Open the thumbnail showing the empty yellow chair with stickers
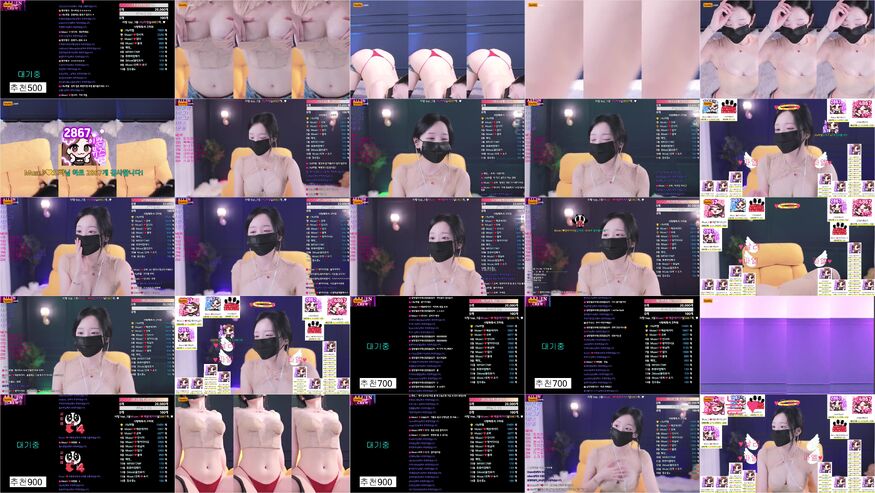 (787, 245)
